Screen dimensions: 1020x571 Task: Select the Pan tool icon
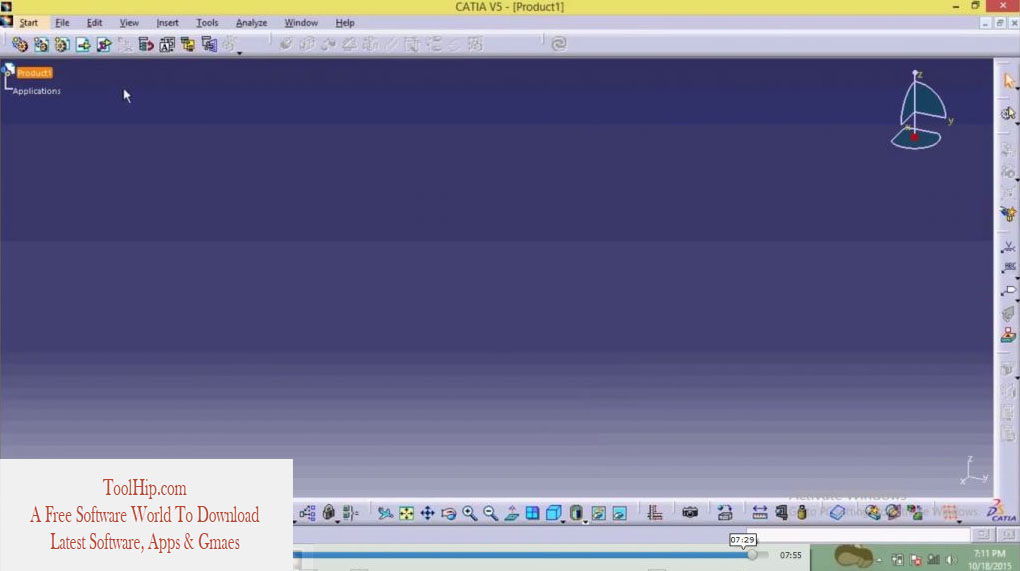pos(427,513)
